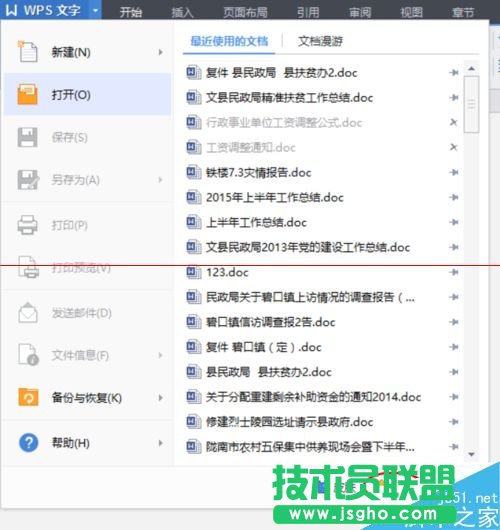This screenshot has height=530, width=500.
Task: Click the Backup and Restore orange icon
Action: click(x=28, y=397)
